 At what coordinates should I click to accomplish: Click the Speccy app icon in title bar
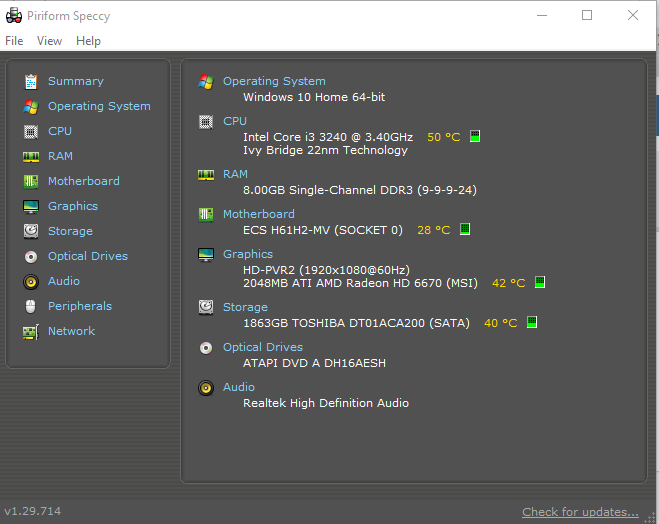[x=14, y=16]
